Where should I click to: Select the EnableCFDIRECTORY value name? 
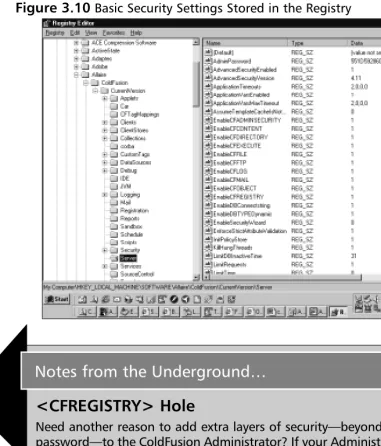[240, 137]
